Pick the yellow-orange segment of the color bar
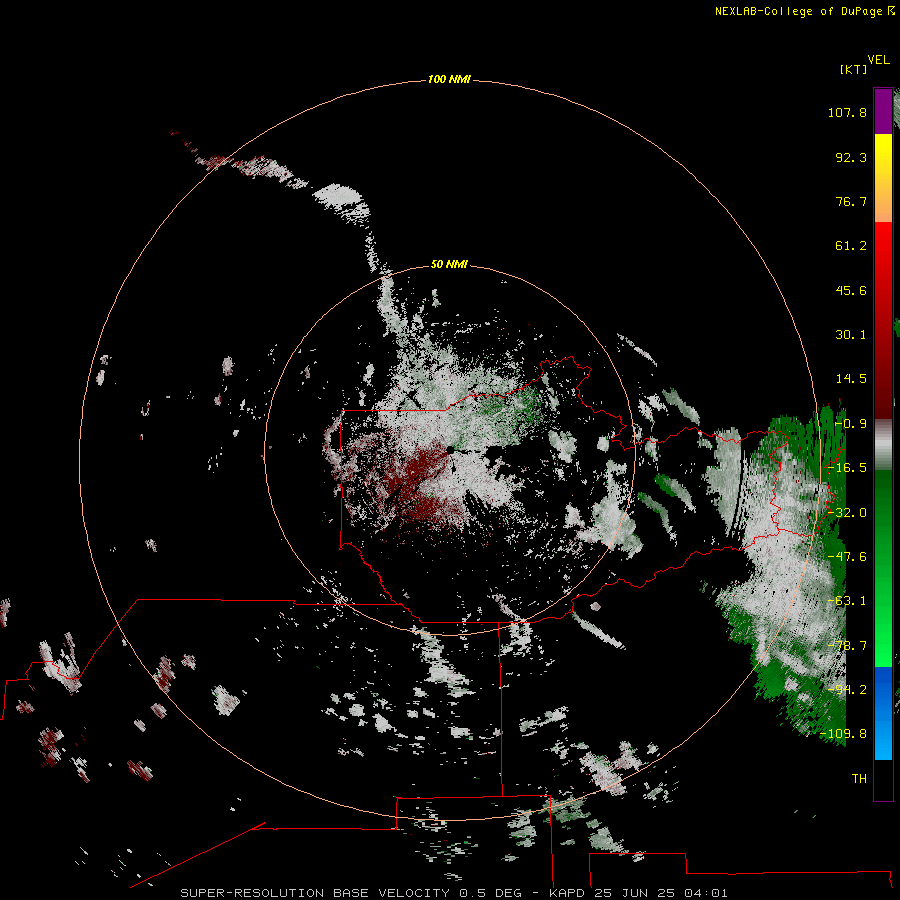Screen dimensions: 900x900 click(883, 178)
